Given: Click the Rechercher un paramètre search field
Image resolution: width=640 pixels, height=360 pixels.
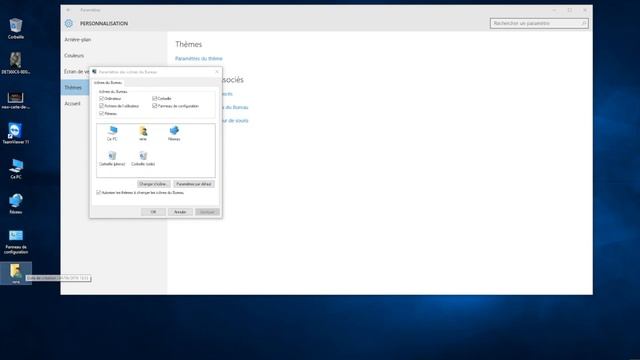Looking at the screenshot, I should coord(539,24).
